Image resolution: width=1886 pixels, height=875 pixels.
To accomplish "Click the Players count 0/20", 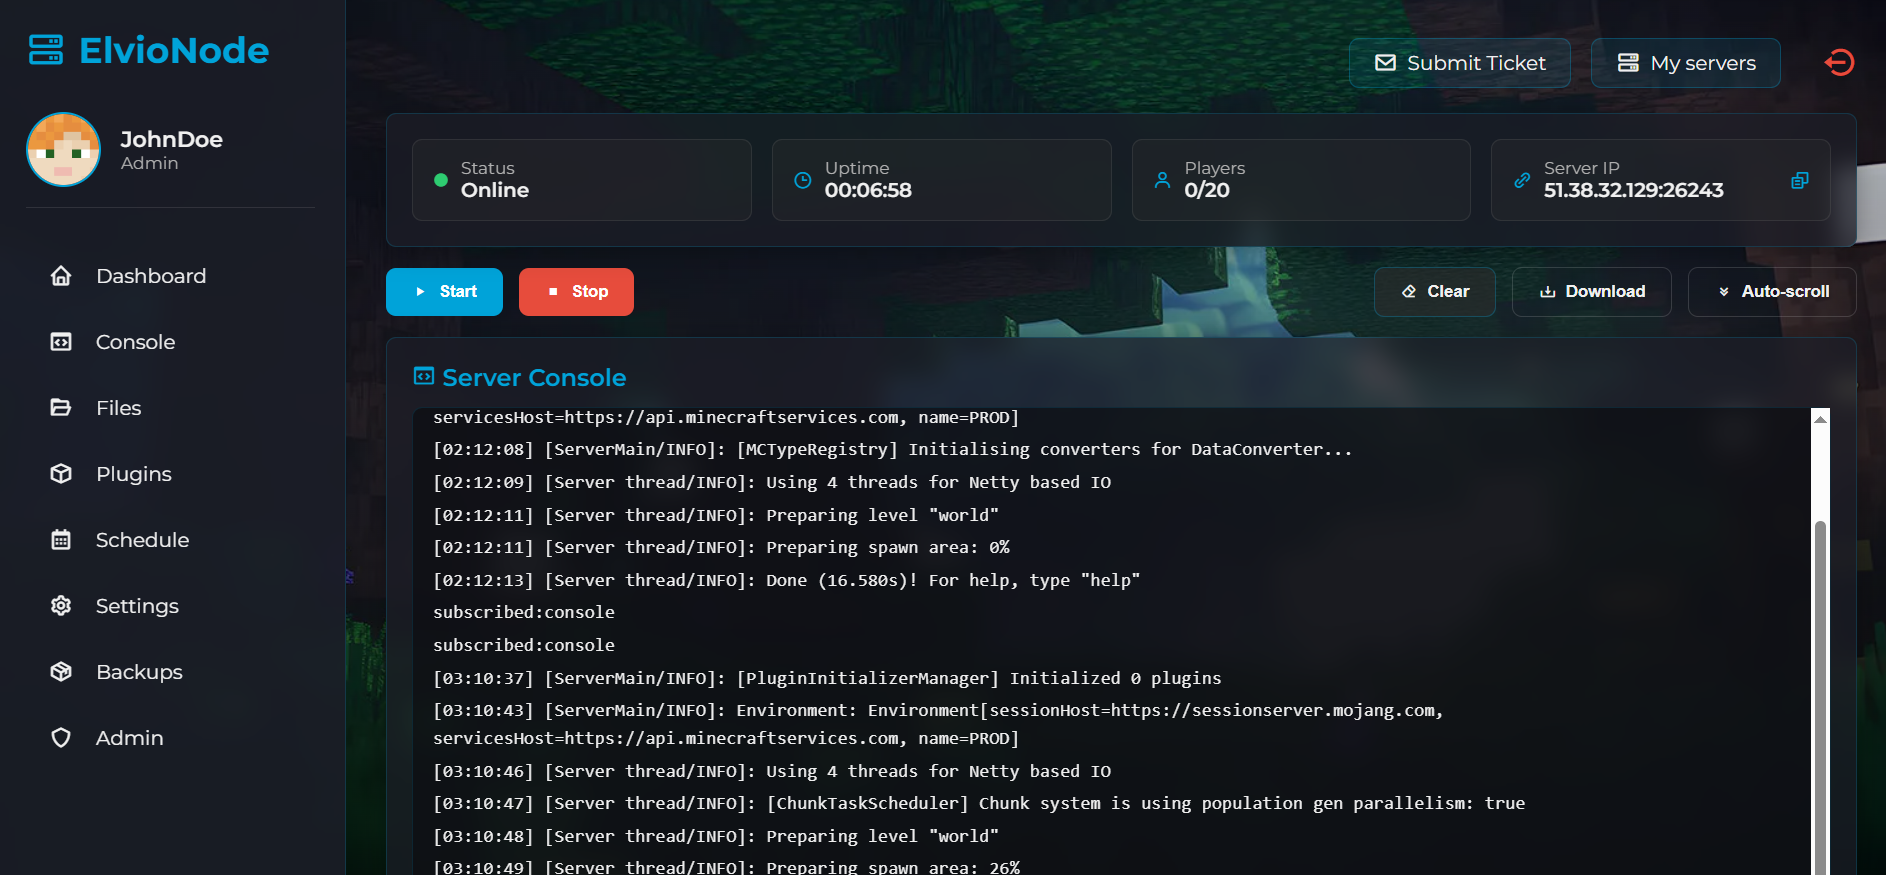I will pyautogui.click(x=1207, y=190).
